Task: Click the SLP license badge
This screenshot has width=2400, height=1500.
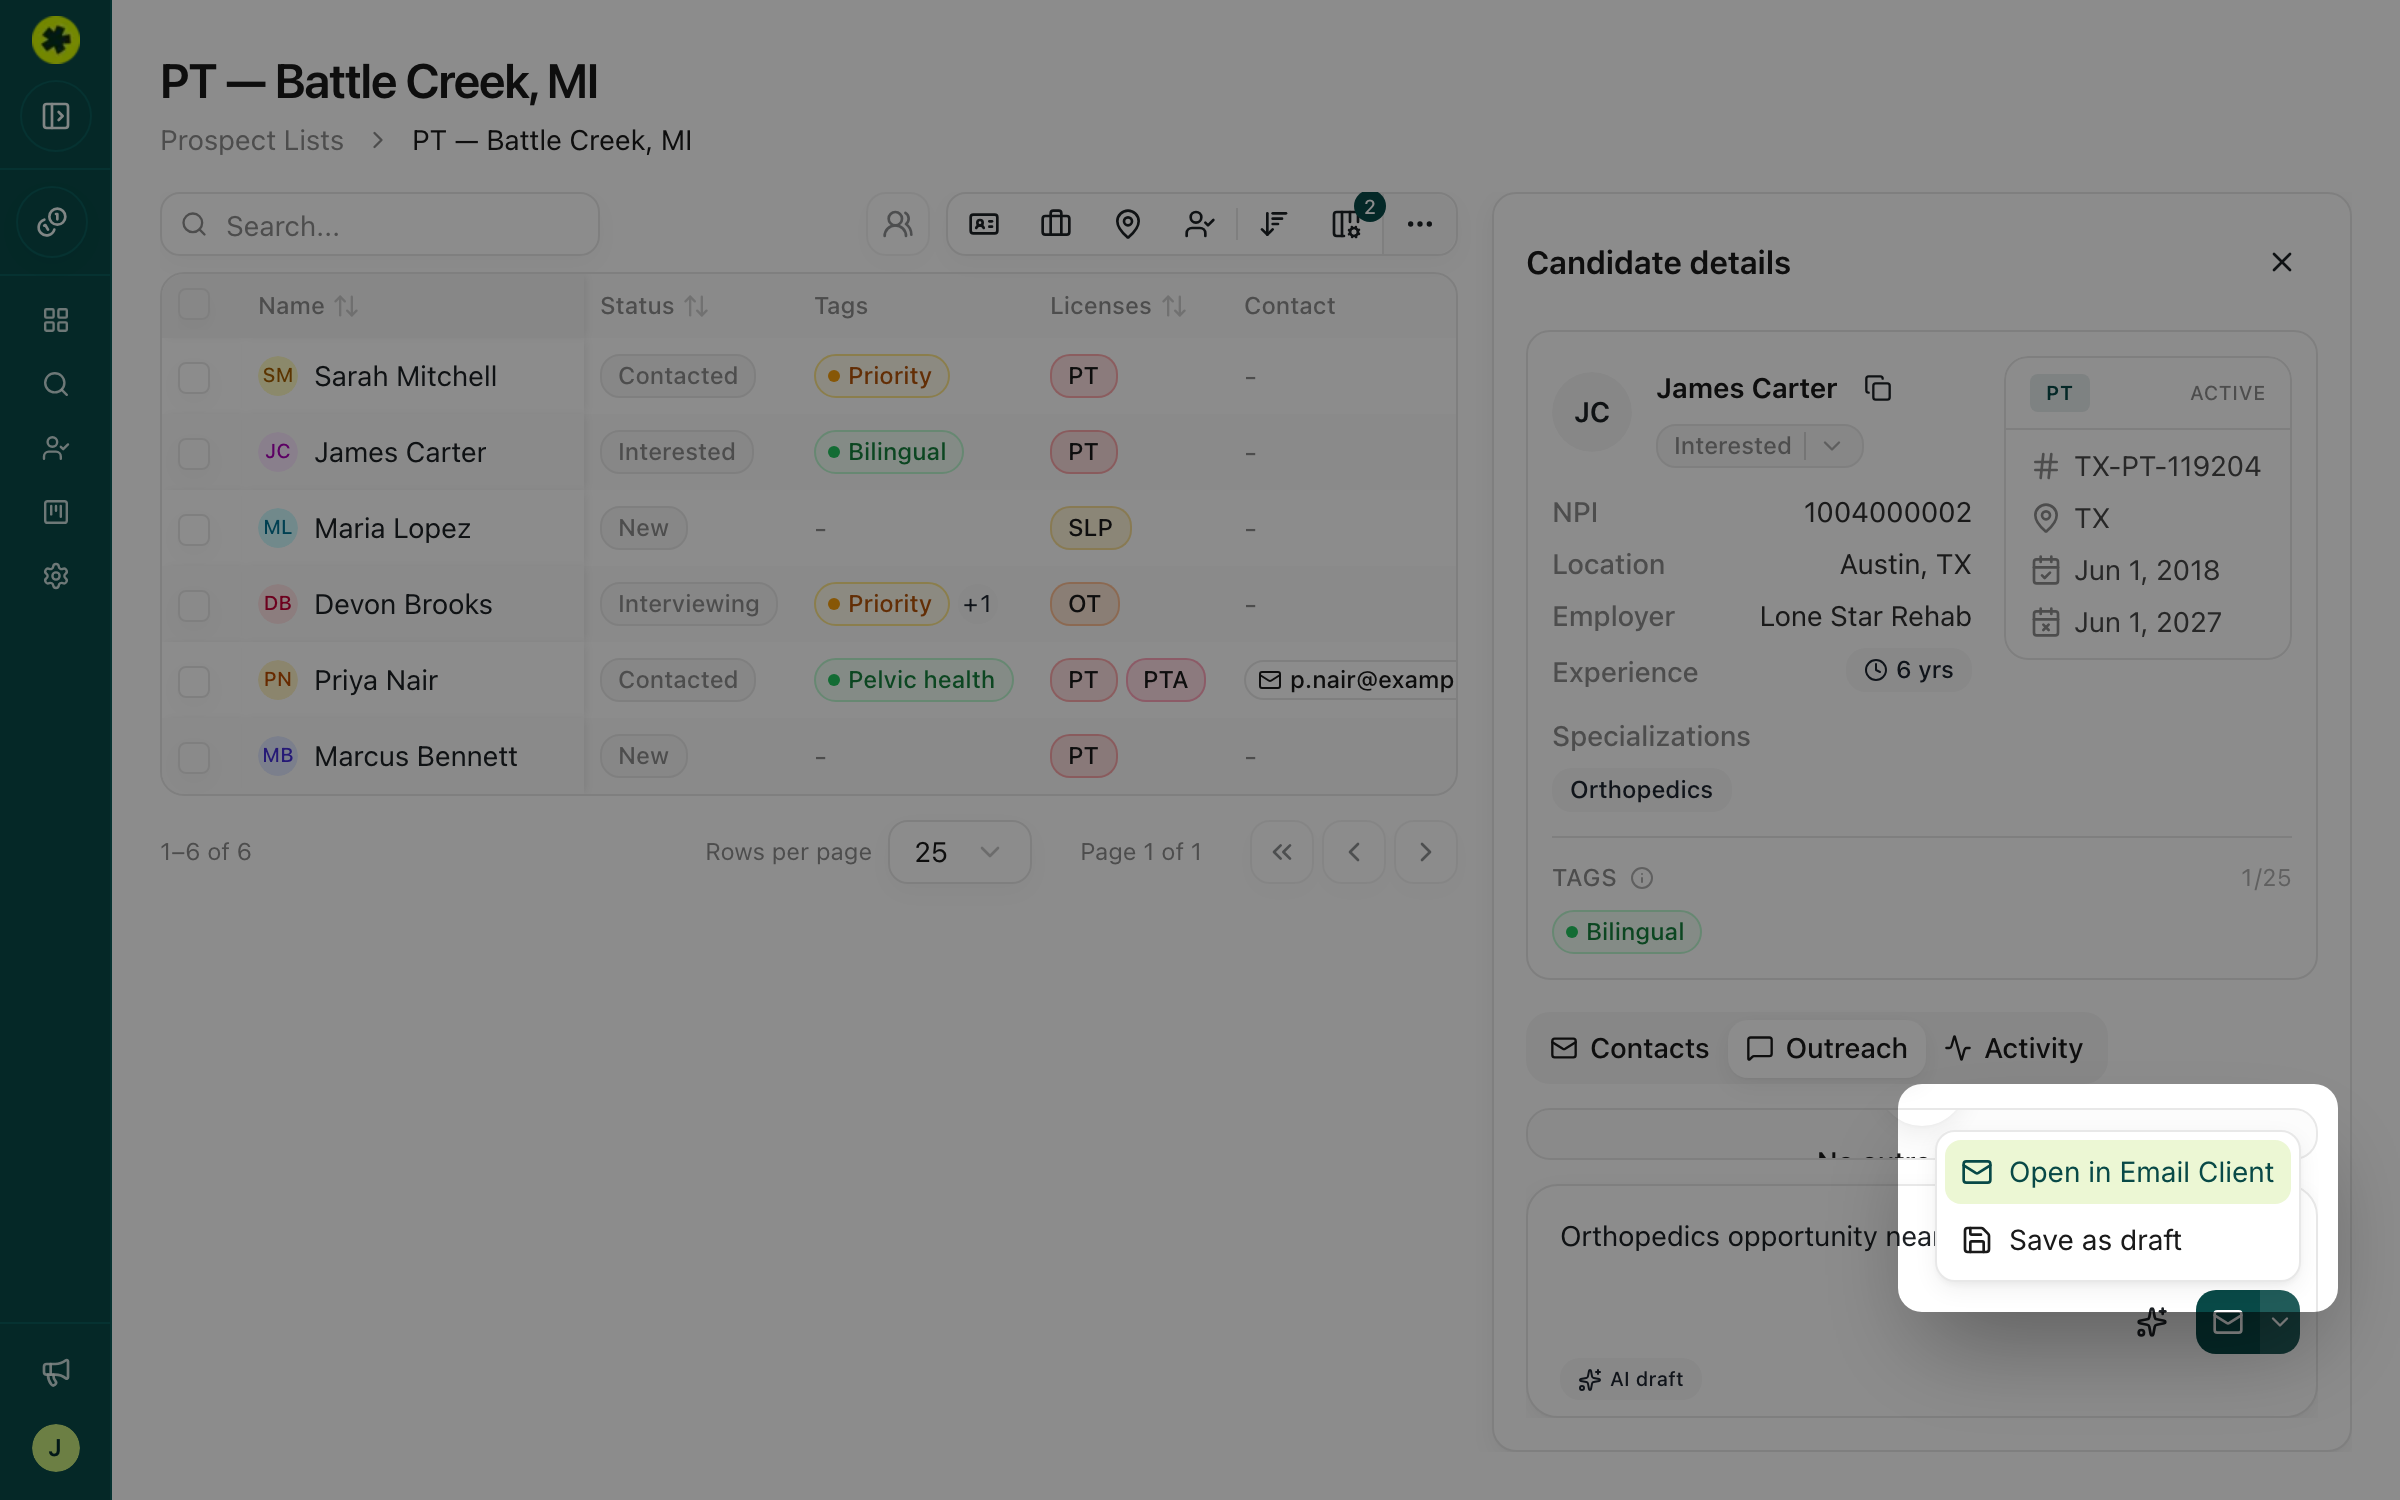Action: click(1091, 528)
